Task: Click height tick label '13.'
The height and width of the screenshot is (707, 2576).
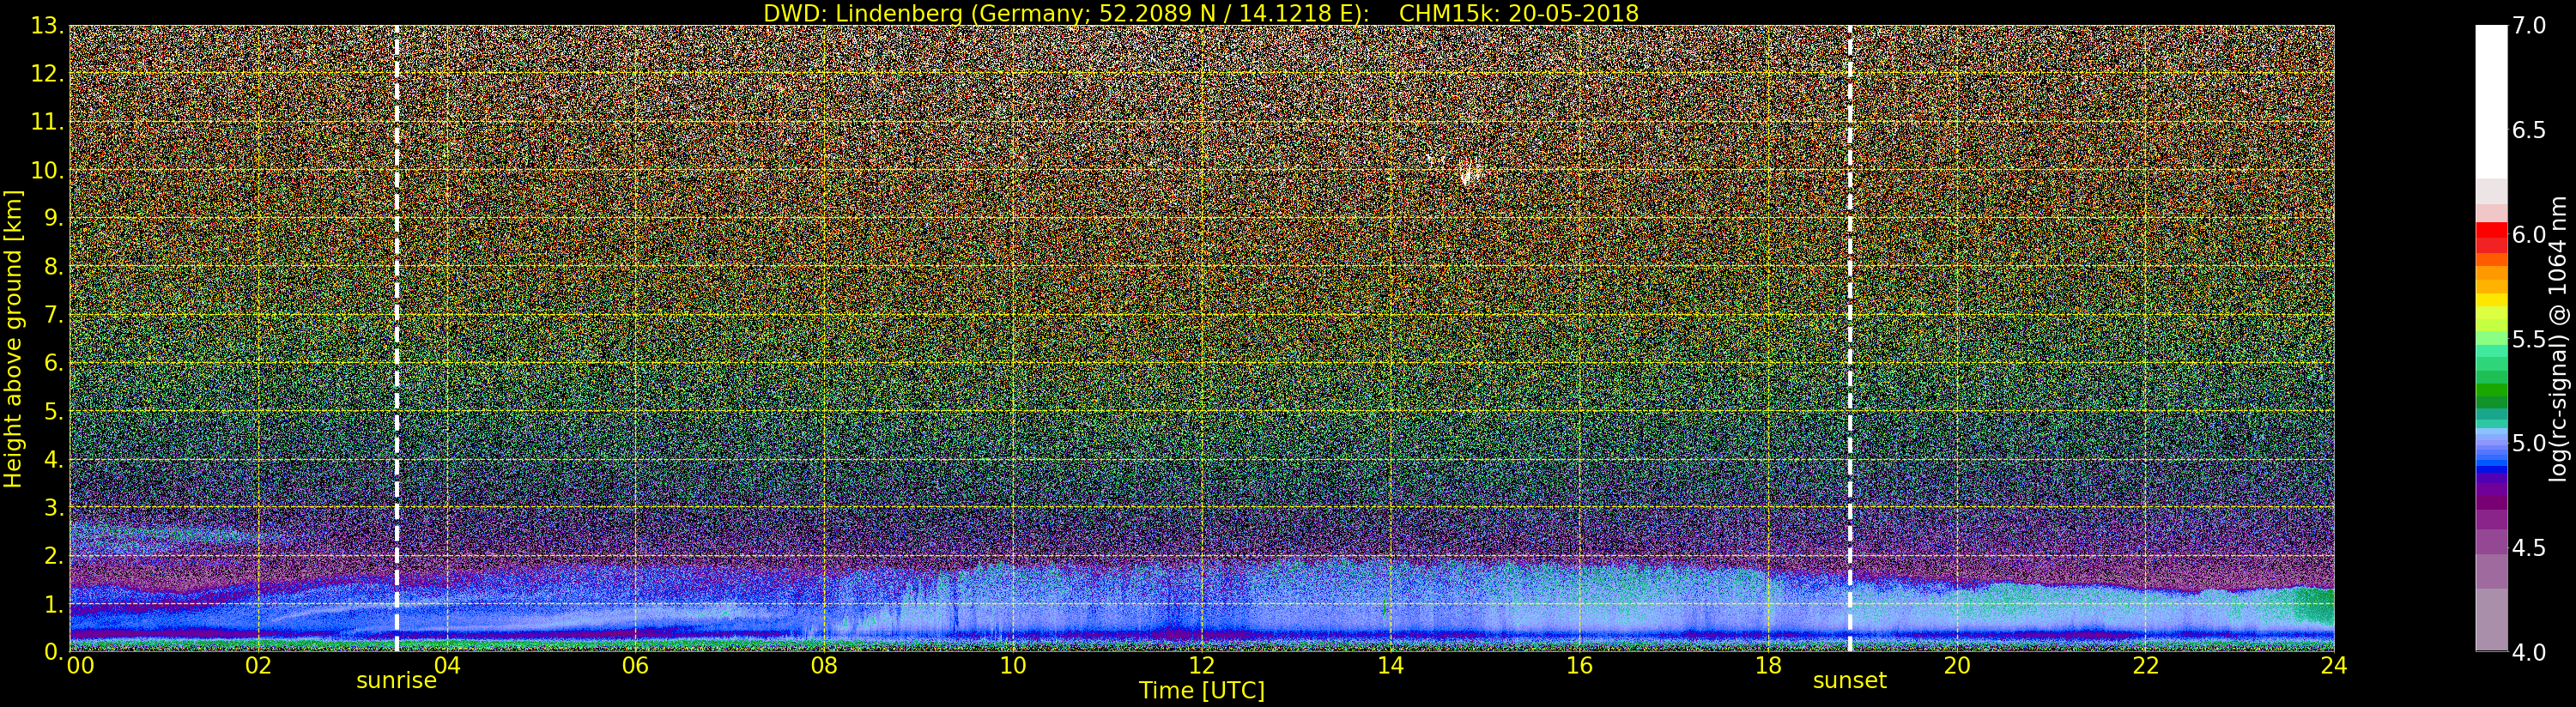Action: (47, 26)
